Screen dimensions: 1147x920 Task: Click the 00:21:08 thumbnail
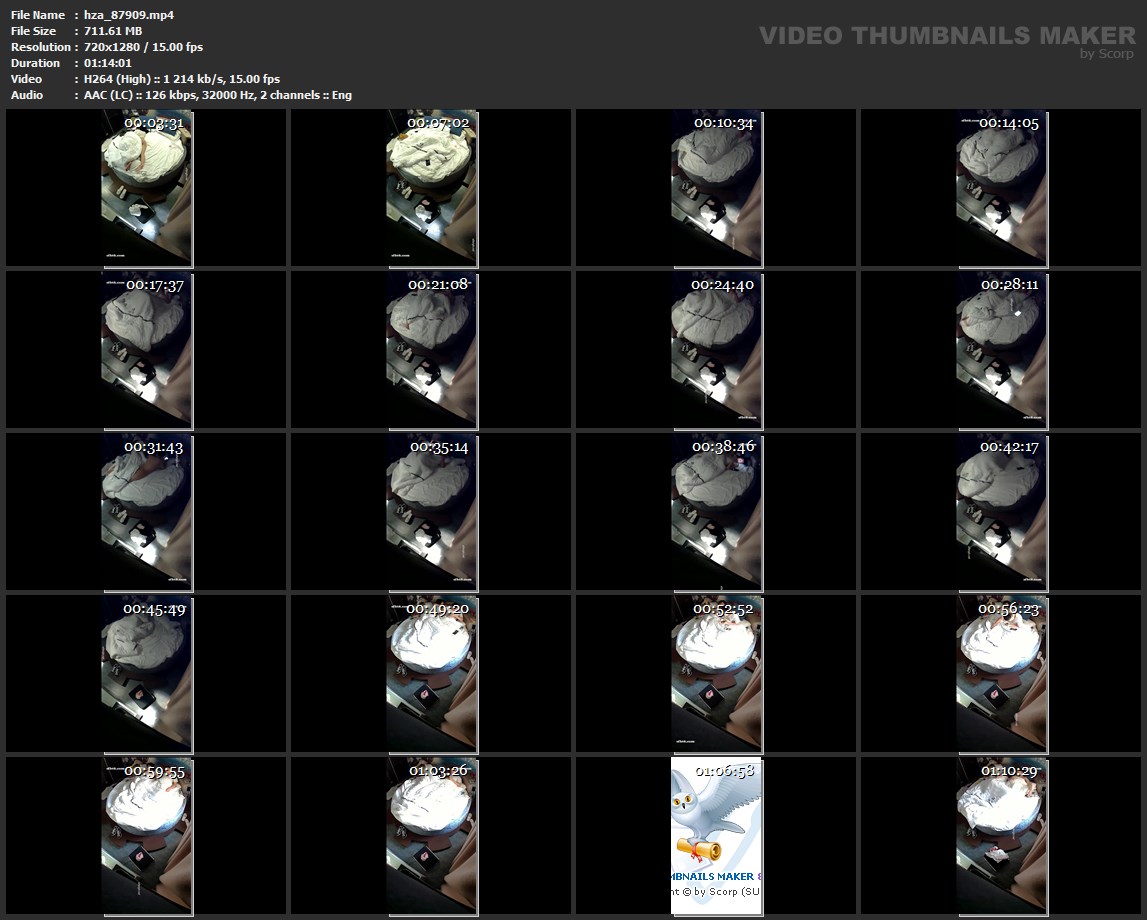pos(432,350)
